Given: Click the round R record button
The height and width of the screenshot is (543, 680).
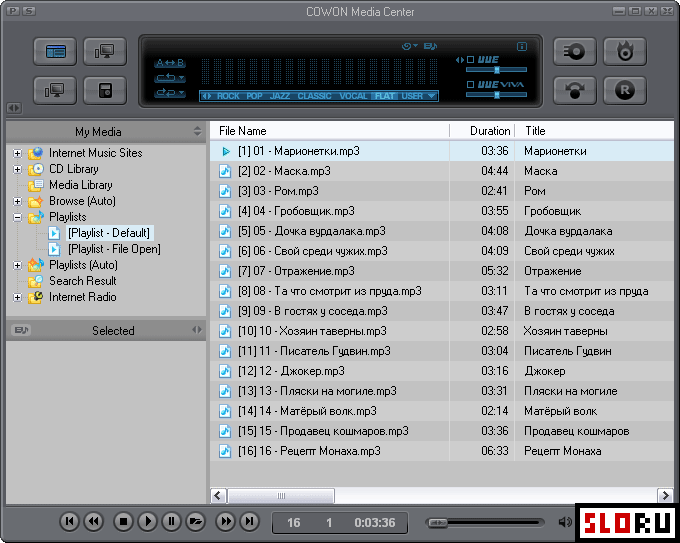Looking at the screenshot, I should [x=624, y=91].
